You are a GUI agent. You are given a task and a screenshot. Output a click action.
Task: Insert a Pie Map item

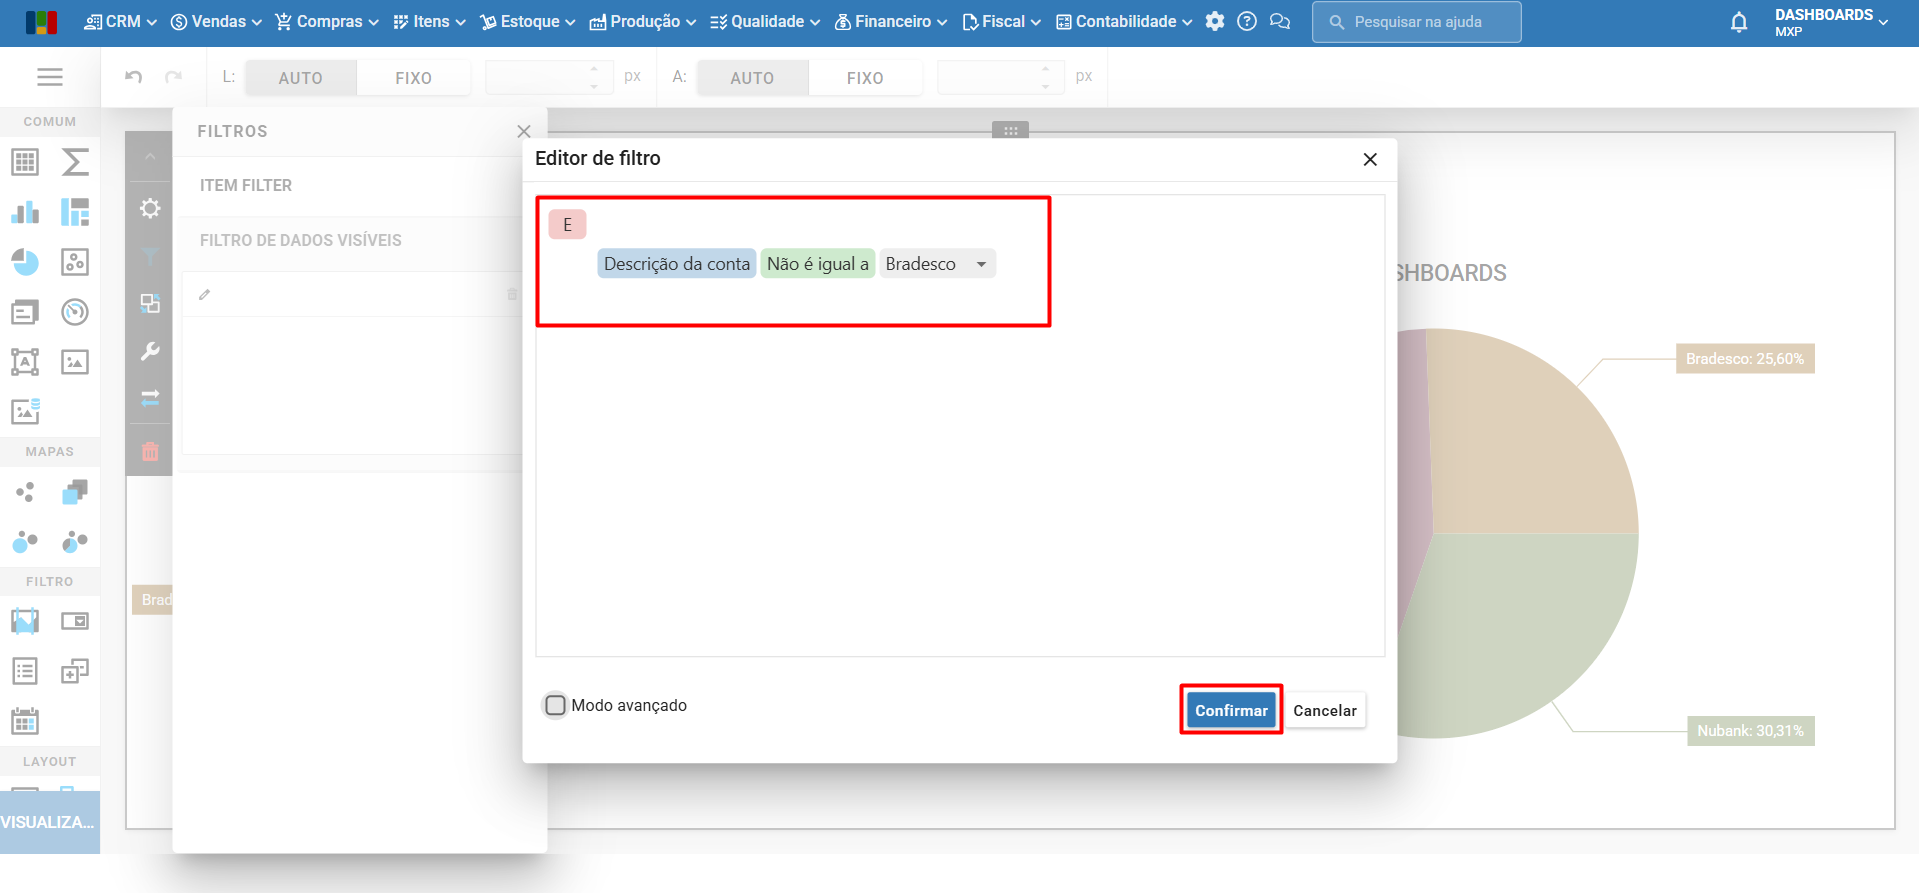(75, 542)
